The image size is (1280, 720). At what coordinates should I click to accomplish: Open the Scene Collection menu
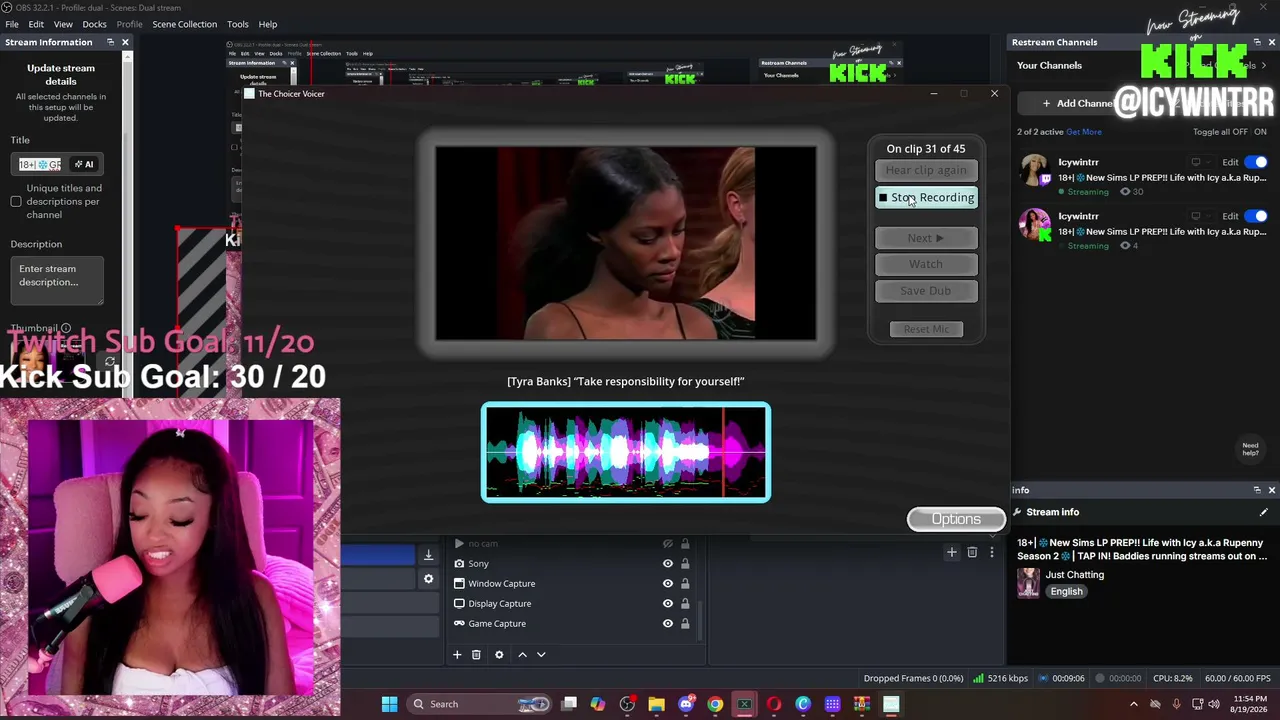(x=184, y=24)
